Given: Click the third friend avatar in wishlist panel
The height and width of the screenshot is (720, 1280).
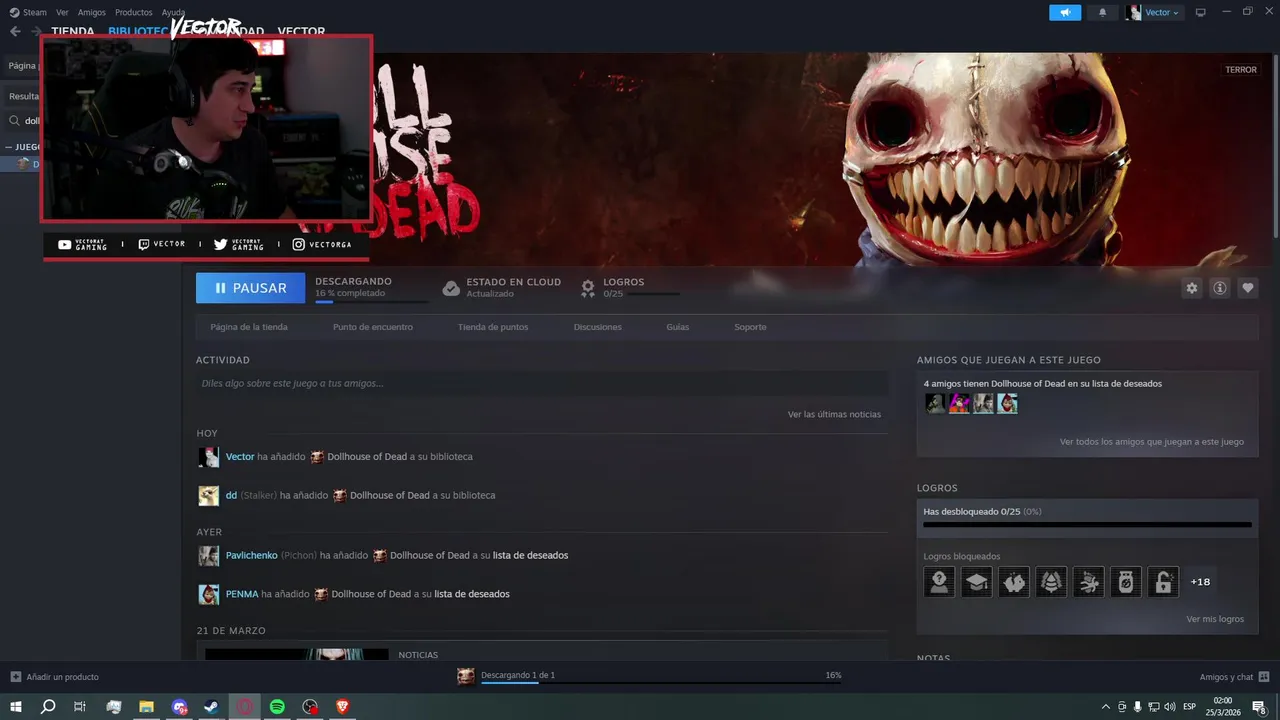Looking at the screenshot, I should pyautogui.click(x=983, y=403).
